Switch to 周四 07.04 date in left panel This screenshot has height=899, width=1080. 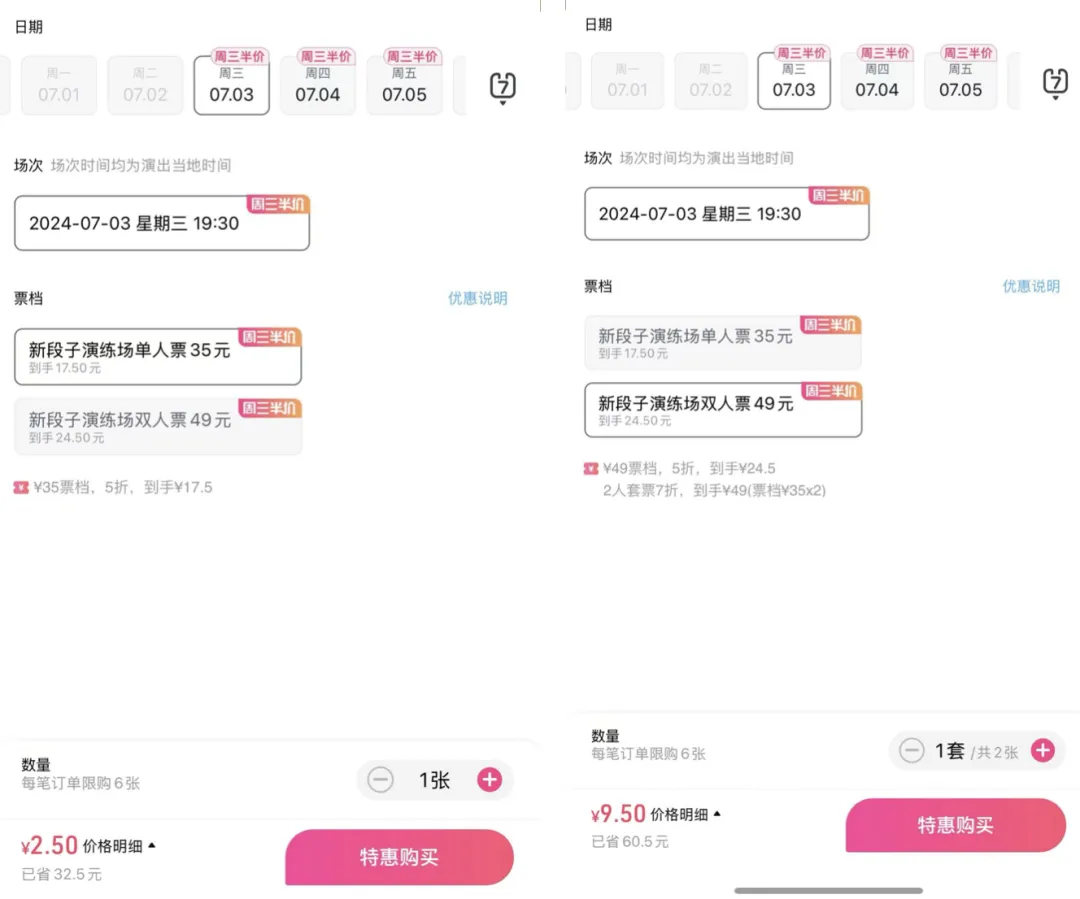[318, 85]
